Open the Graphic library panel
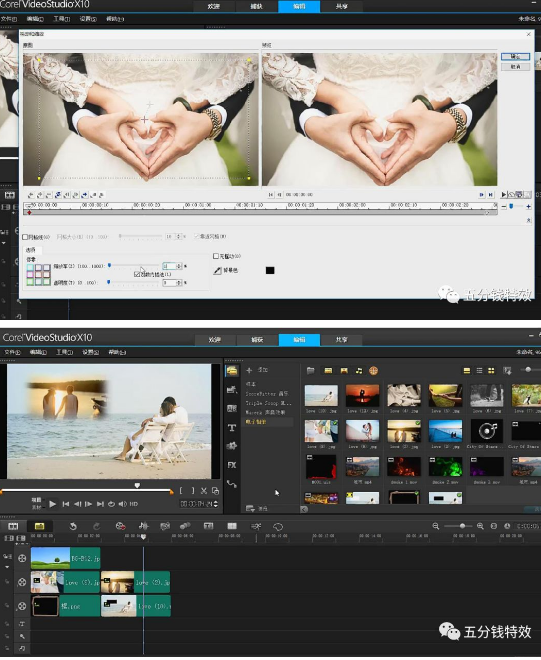Image resolution: width=541 pixels, height=660 pixels. [232, 446]
